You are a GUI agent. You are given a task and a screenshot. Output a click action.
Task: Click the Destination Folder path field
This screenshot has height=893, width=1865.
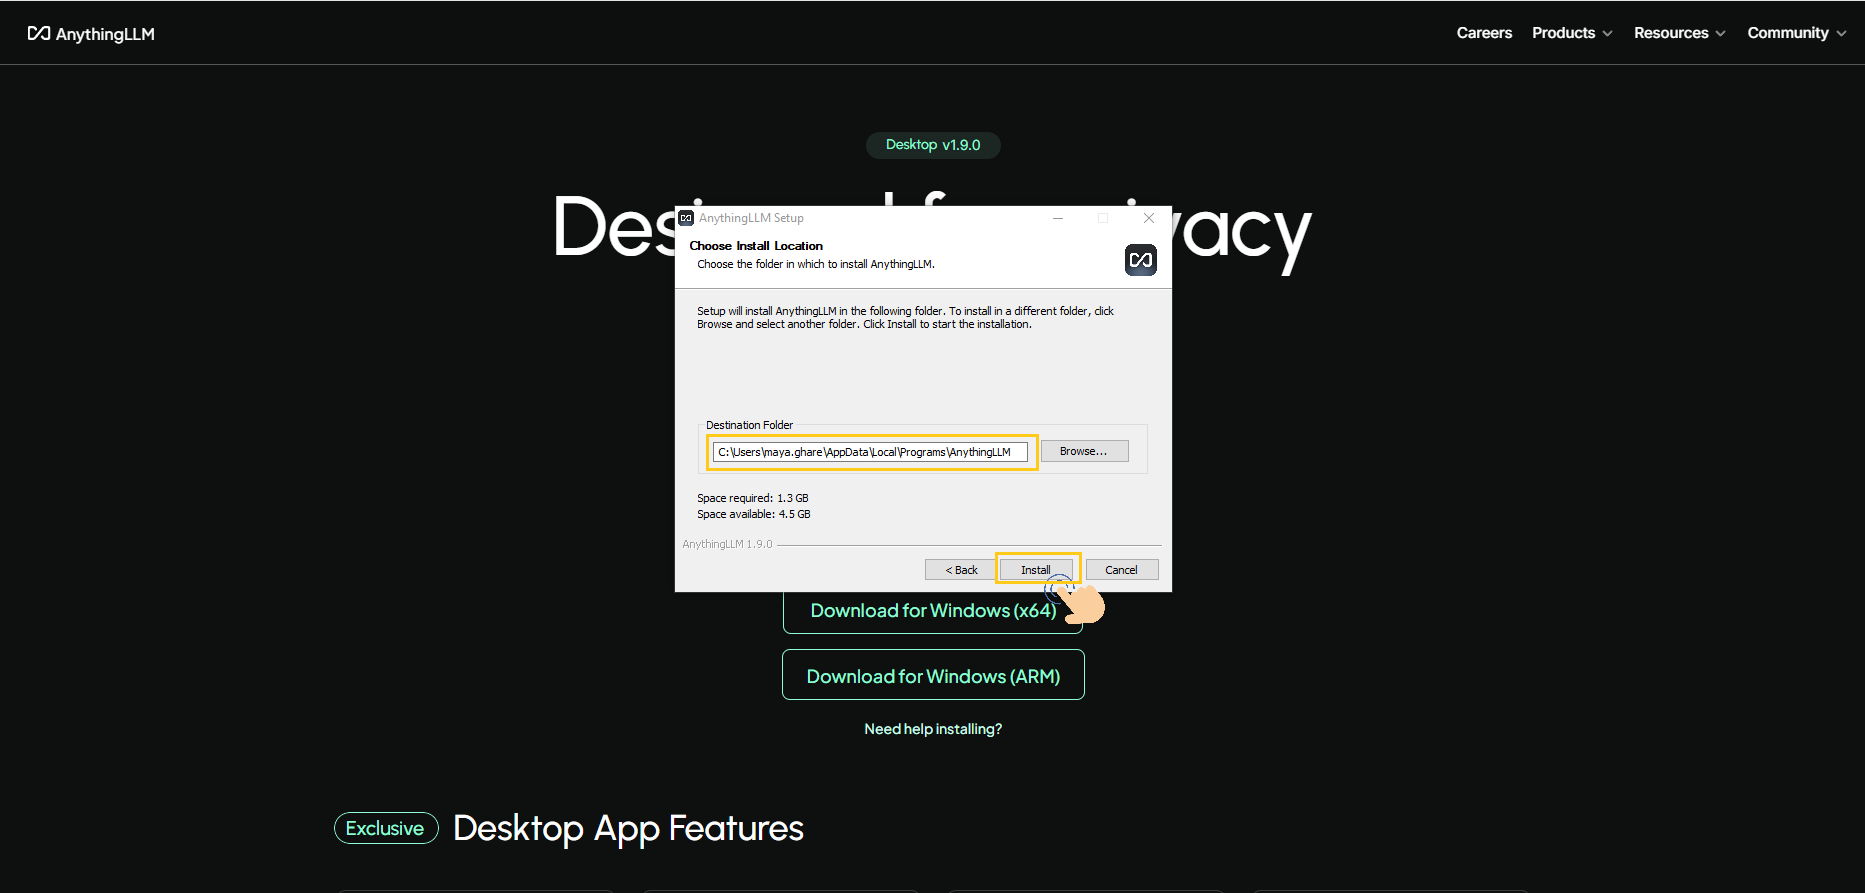coord(870,452)
